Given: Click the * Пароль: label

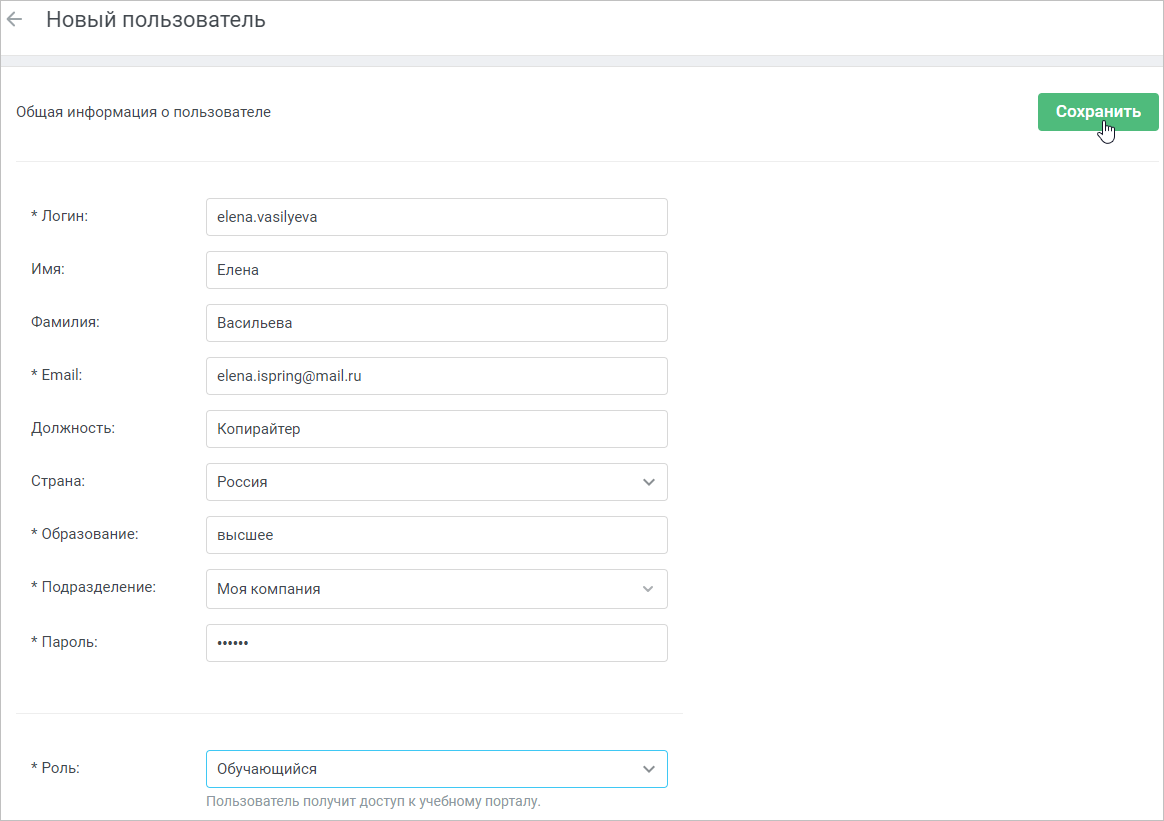Looking at the screenshot, I should pos(64,642).
